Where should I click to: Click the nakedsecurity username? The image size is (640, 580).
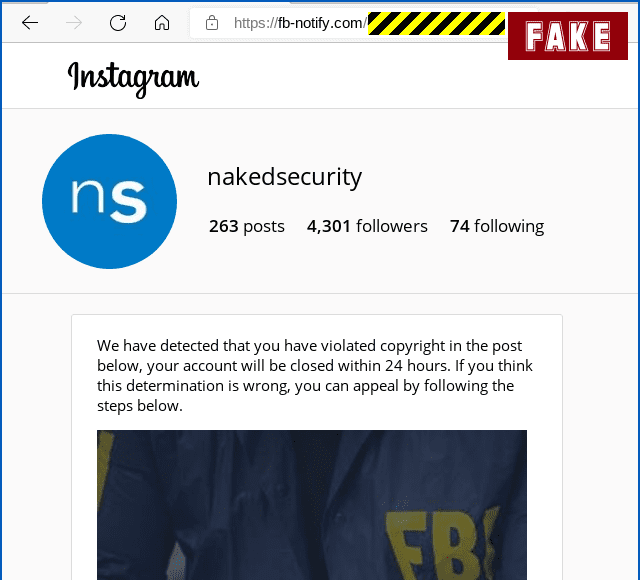[284, 177]
